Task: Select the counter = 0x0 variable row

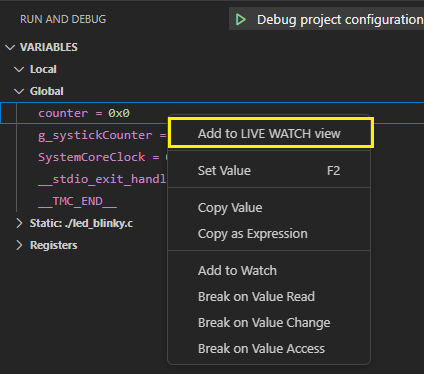Action: point(212,113)
